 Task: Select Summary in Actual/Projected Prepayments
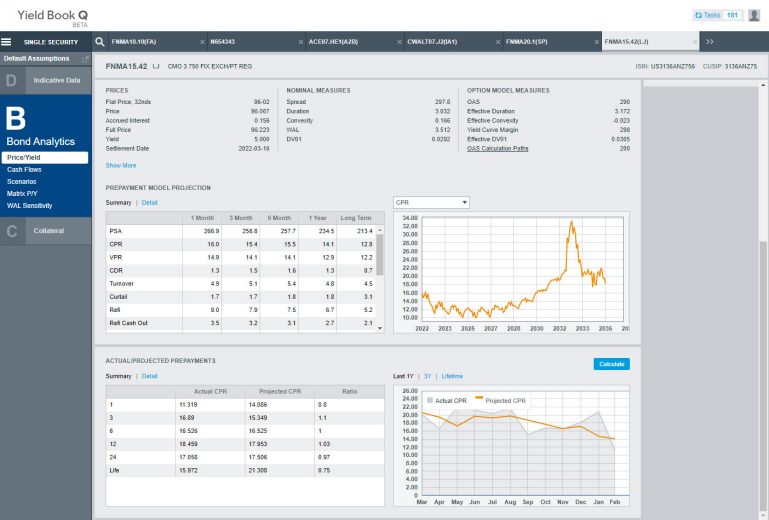pos(118,376)
